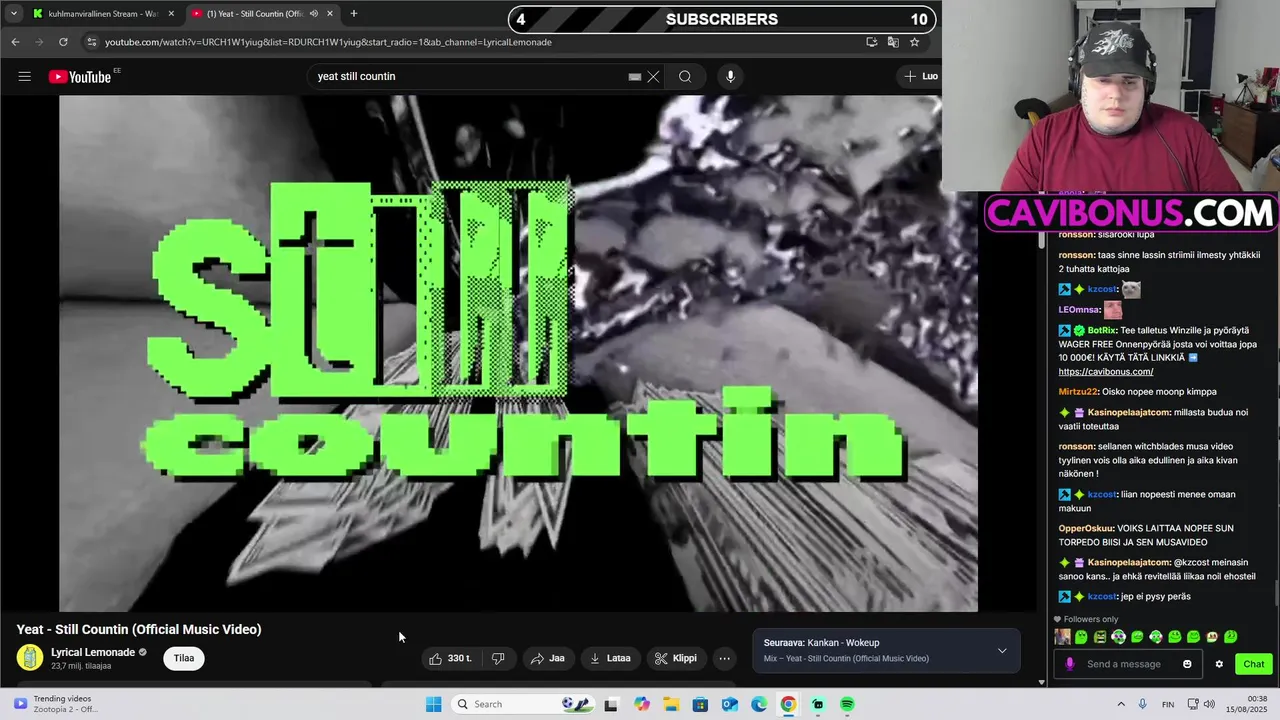Open File Explorer from the taskbar
This screenshot has height=720, width=1280.
click(x=671, y=704)
